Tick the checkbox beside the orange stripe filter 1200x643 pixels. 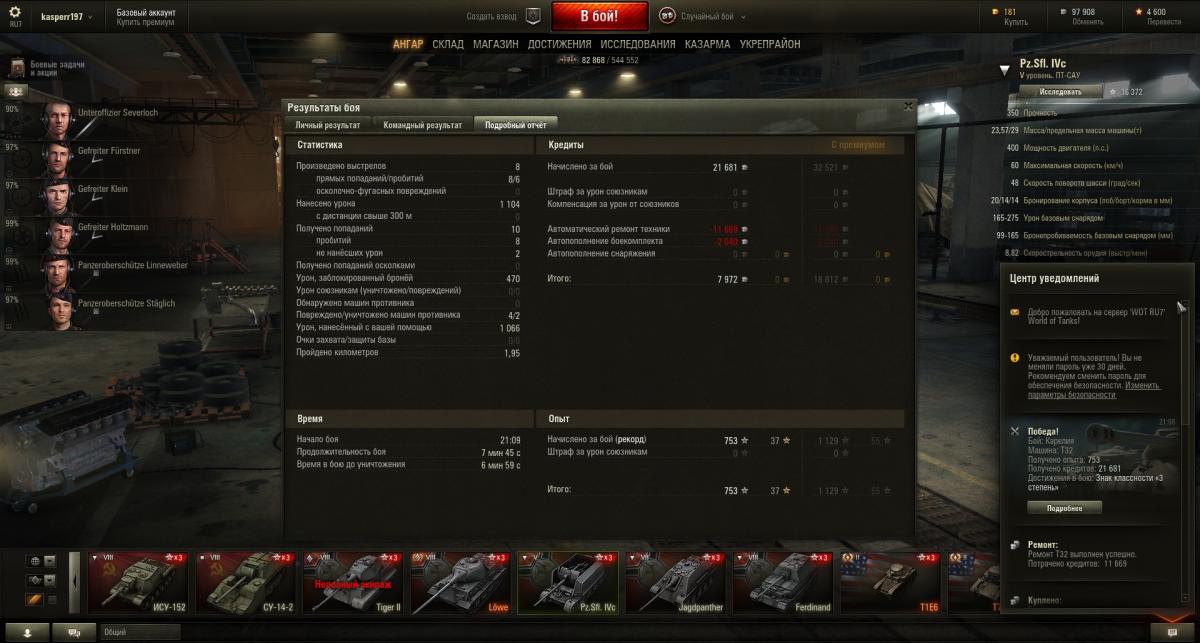[x=51, y=600]
